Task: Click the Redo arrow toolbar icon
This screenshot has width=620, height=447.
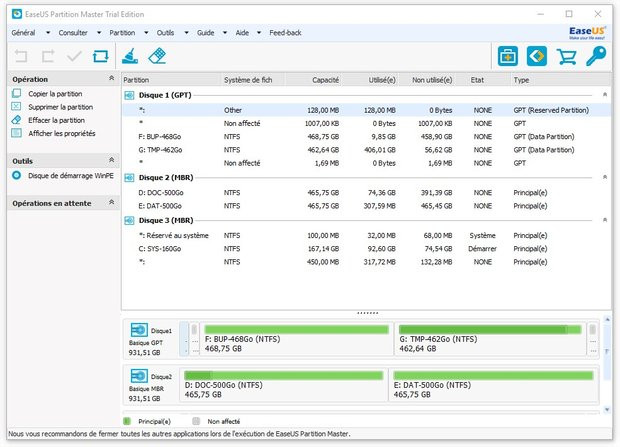Action: point(48,56)
